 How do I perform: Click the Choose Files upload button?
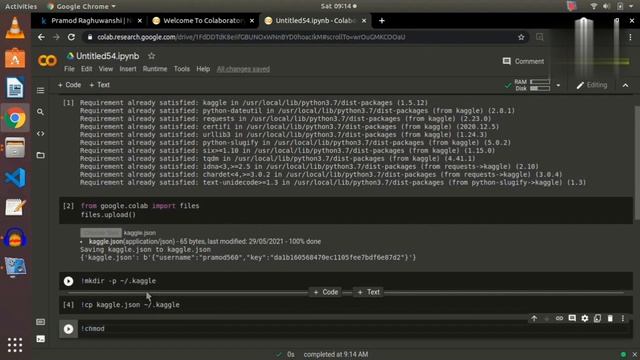tap(101, 233)
